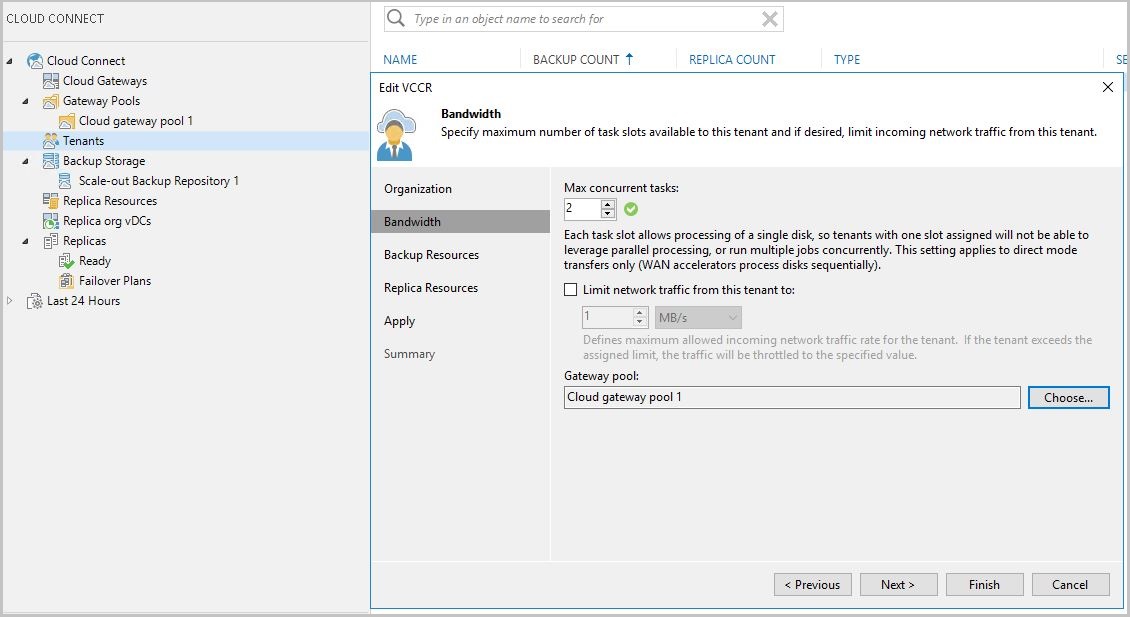The height and width of the screenshot is (617, 1130).
Task: Click the search magnifier icon
Action: coord(395,18)
